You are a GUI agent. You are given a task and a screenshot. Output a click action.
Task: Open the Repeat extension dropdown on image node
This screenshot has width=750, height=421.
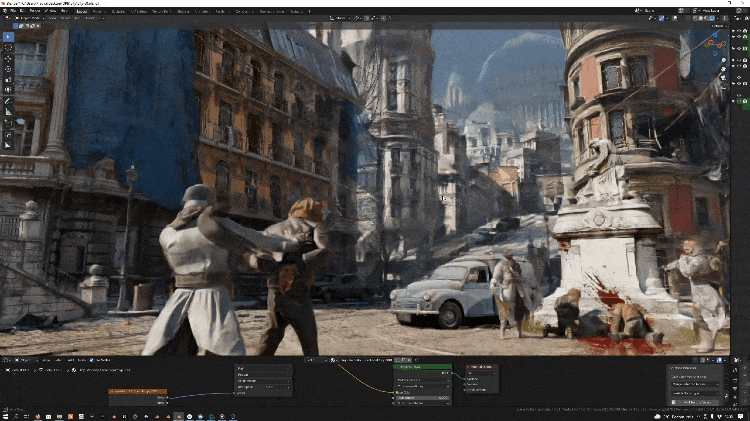coord(263,375)
